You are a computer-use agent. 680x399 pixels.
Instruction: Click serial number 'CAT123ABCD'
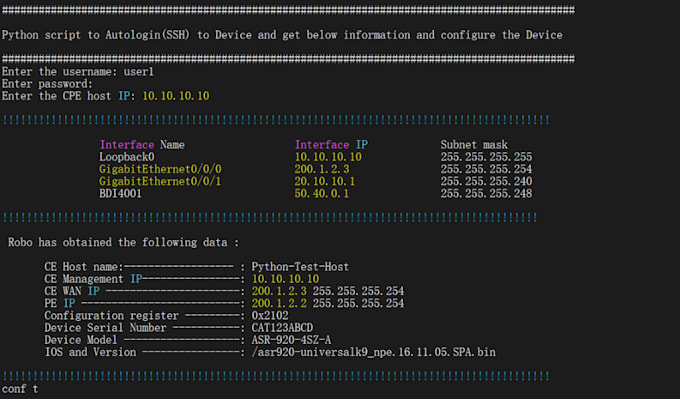tap(282, 327)
